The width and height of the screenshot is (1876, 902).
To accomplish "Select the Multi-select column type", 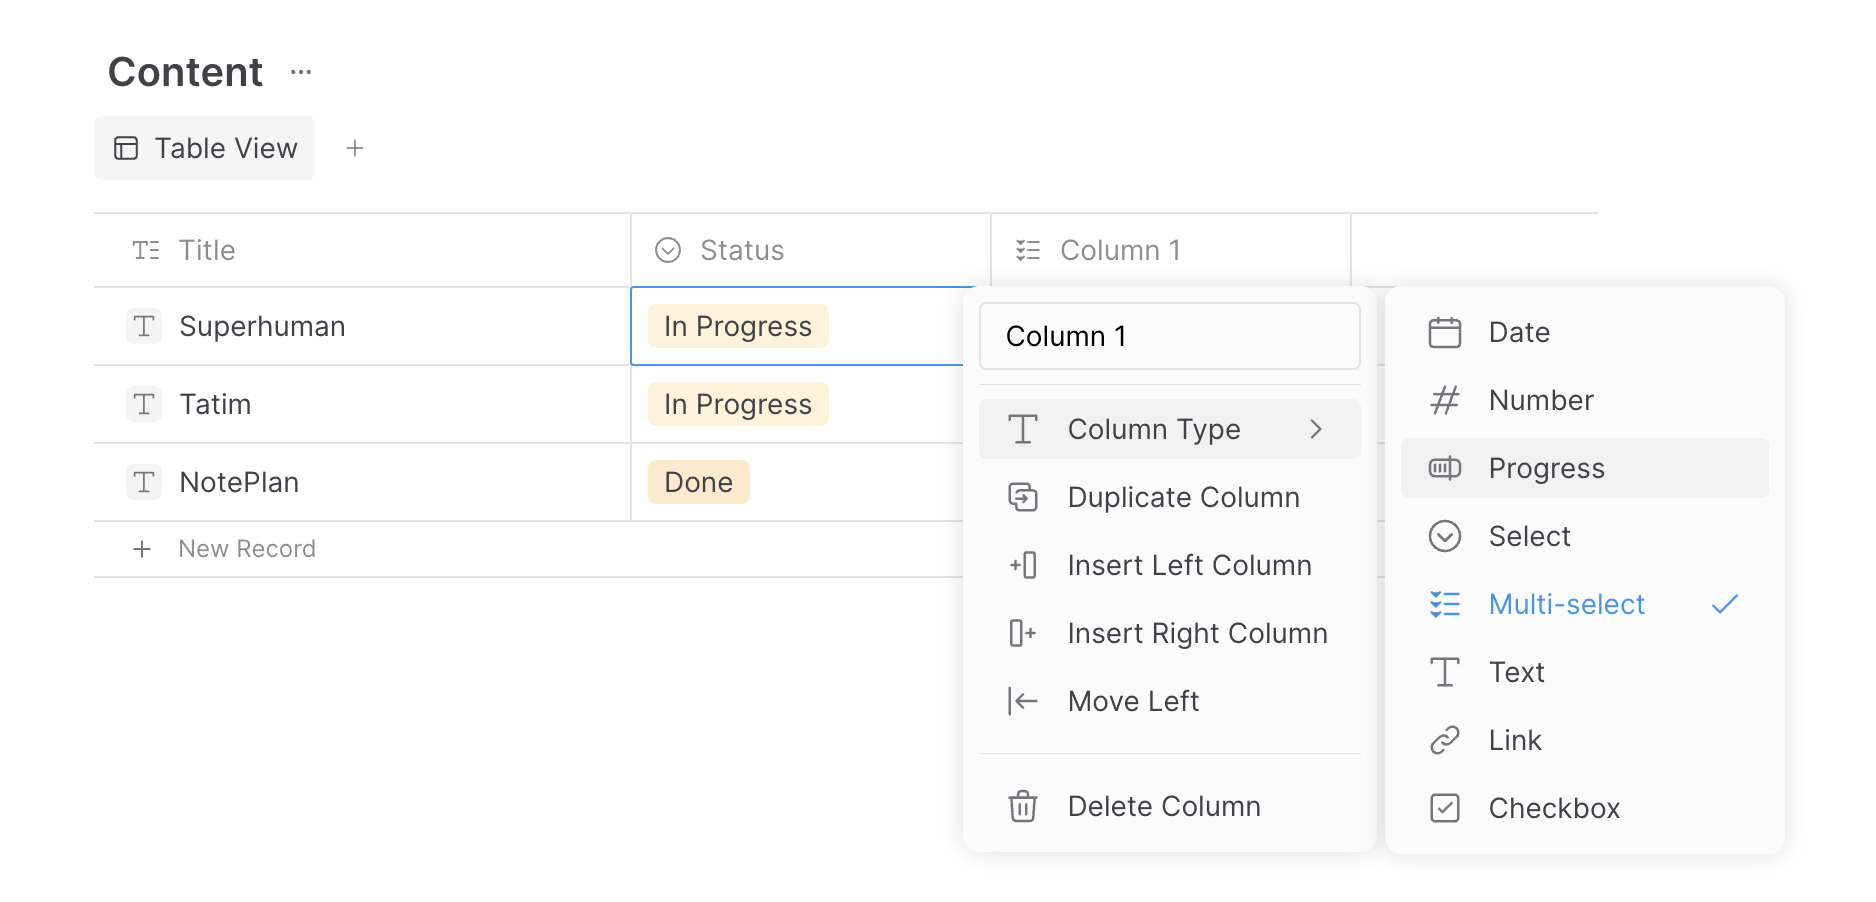I will point(1566,604).
